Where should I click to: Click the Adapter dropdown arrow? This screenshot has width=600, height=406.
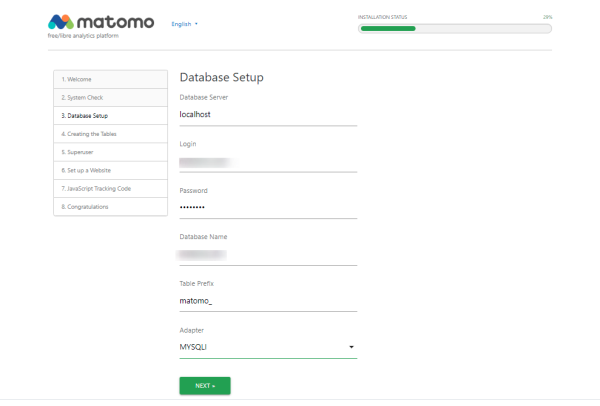[351, 348]
